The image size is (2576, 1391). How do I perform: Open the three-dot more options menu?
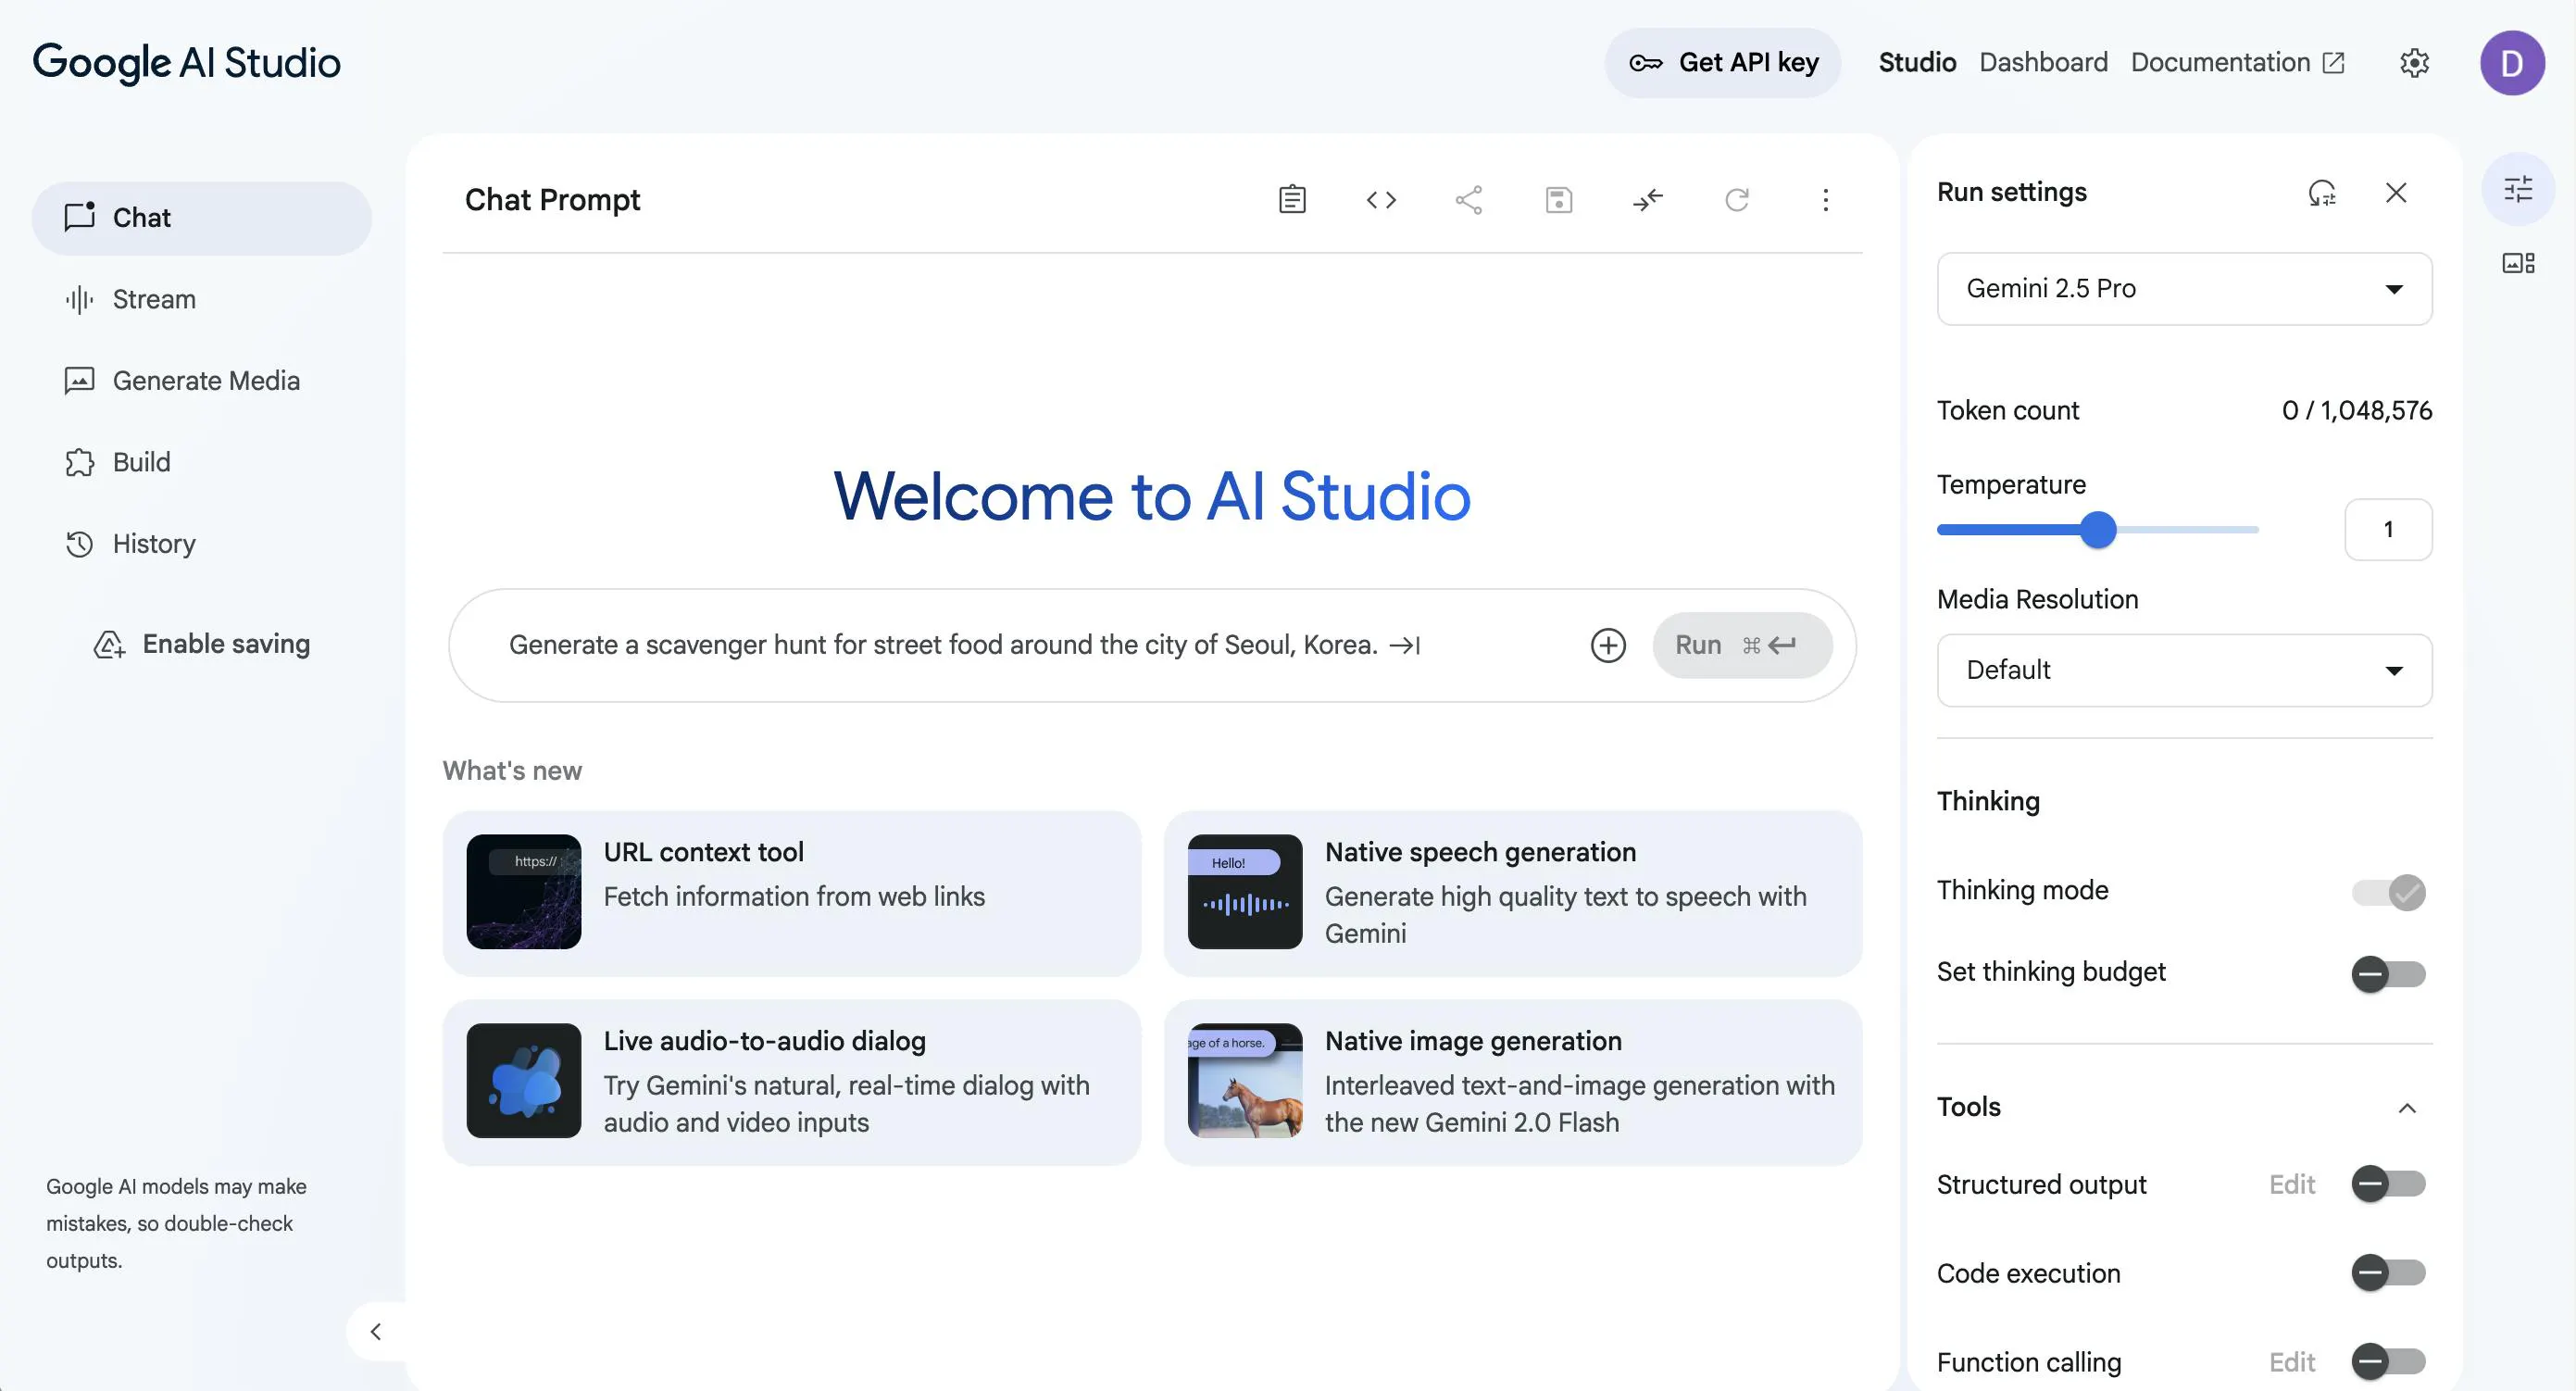click(1825, 200)
